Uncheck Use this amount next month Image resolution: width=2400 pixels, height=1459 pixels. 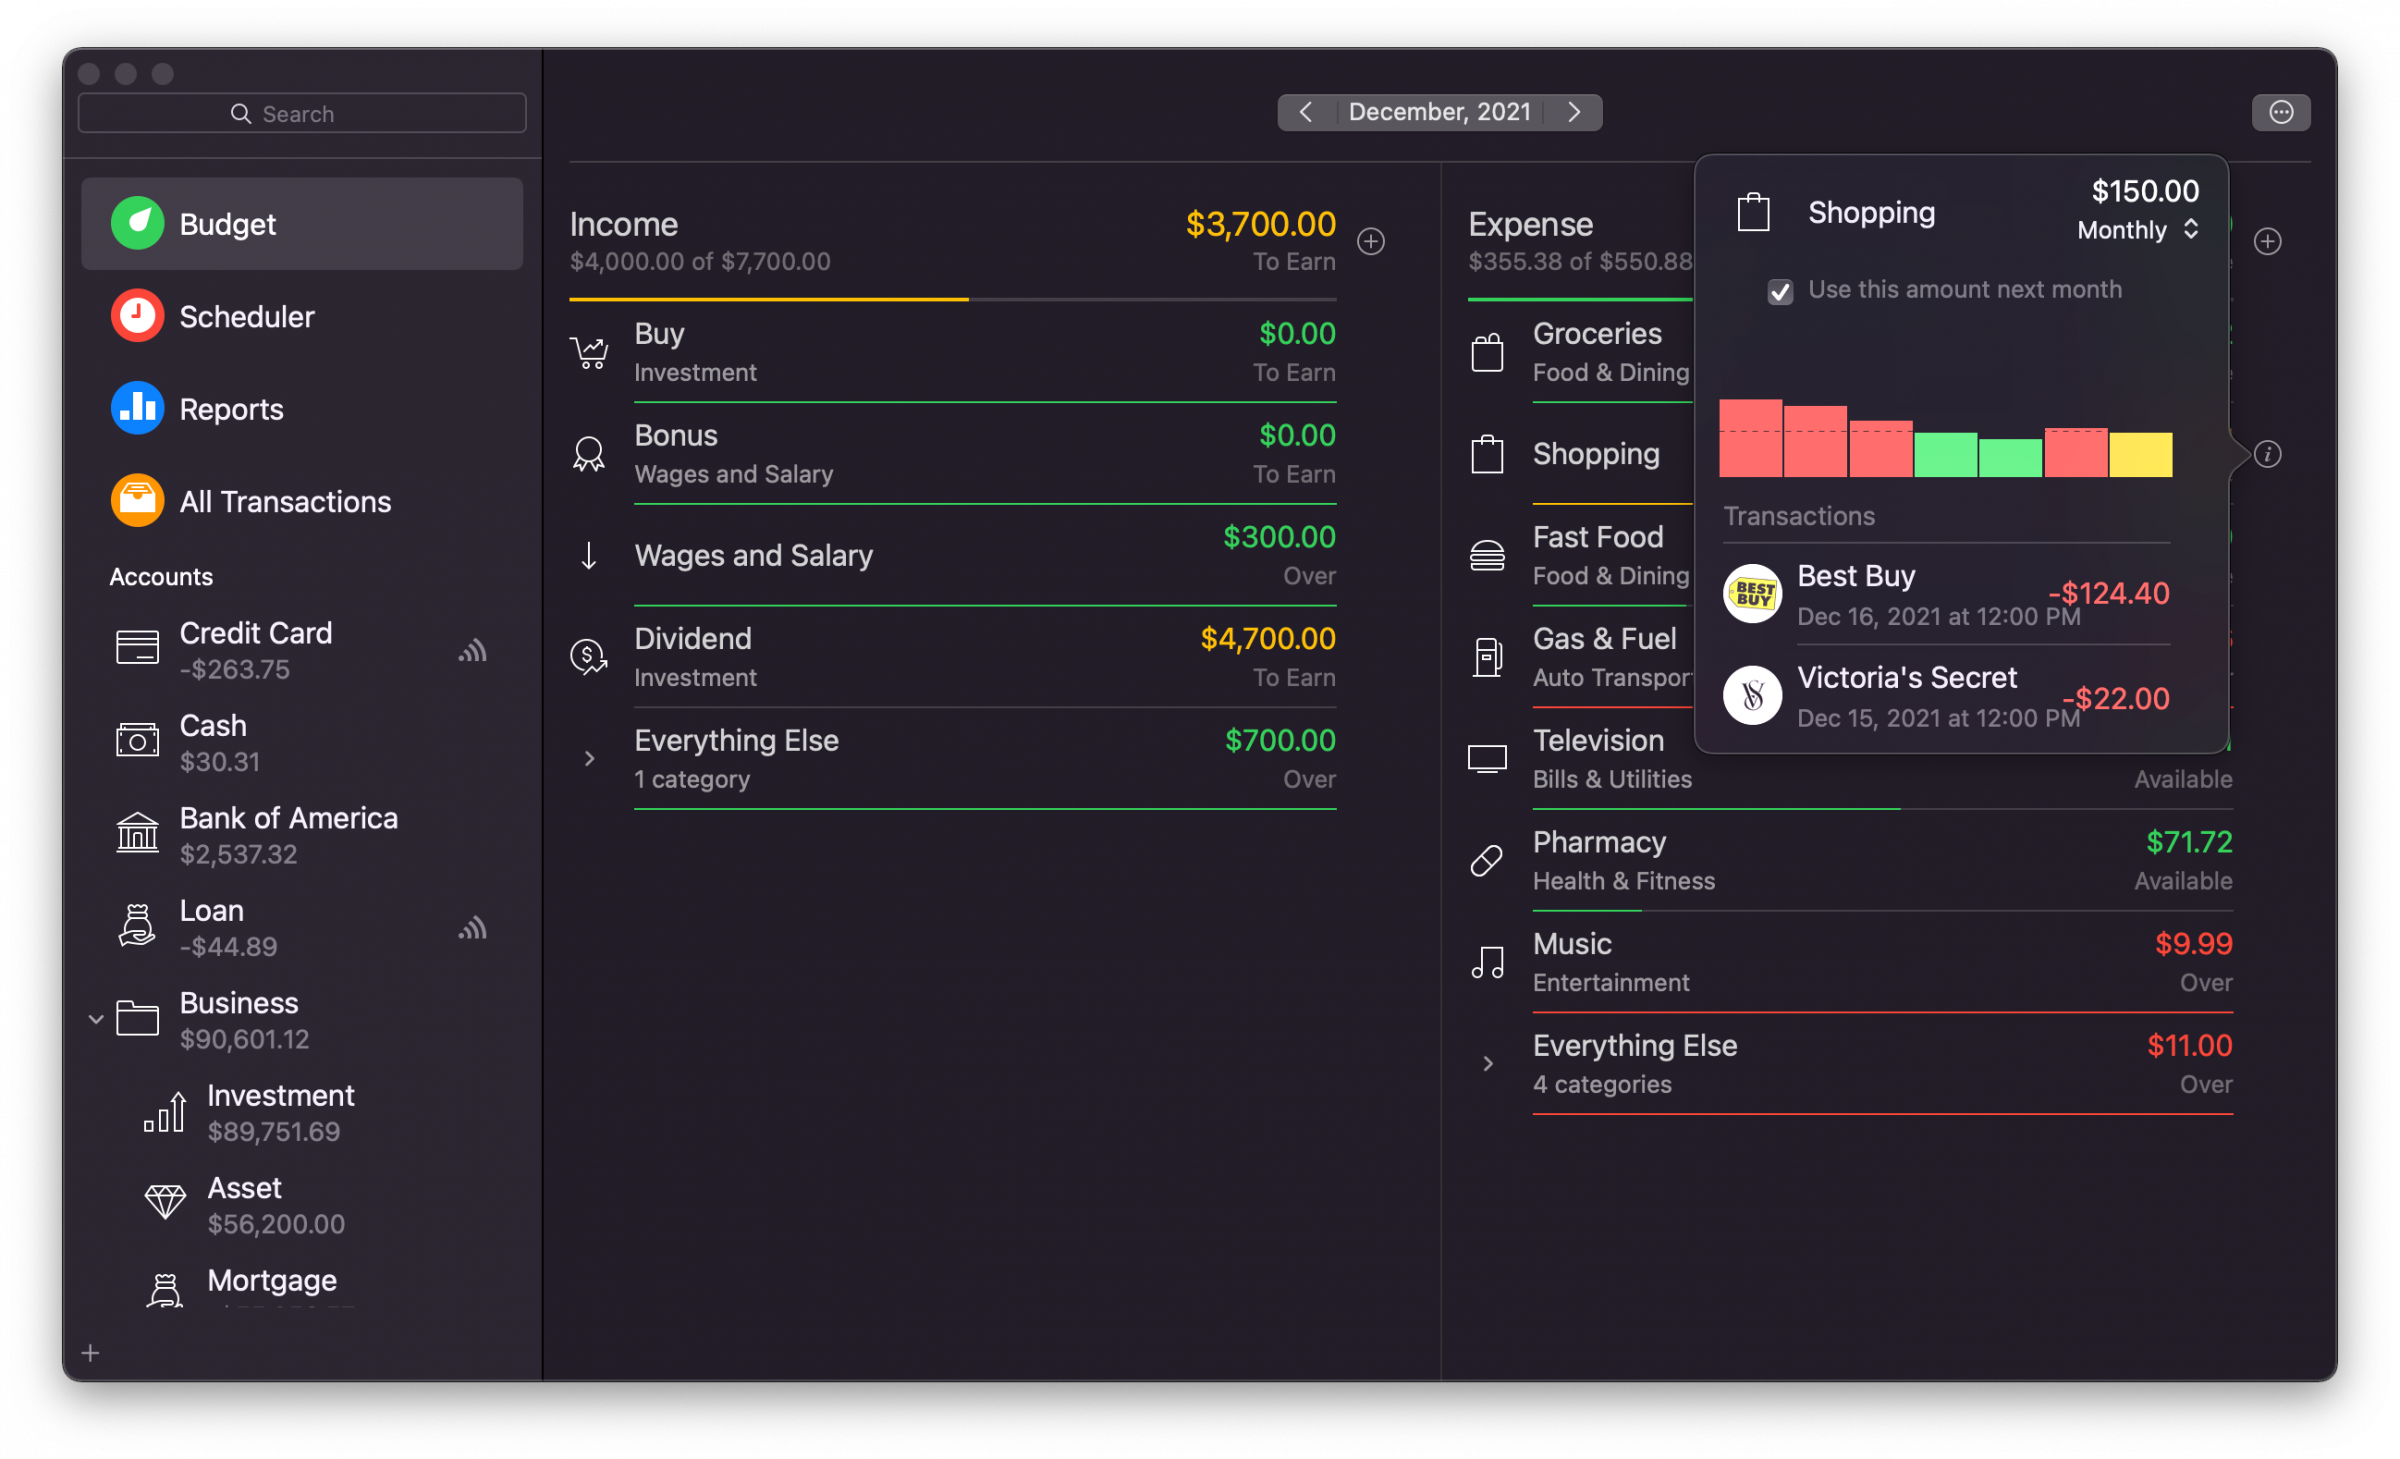click(x=1780, y=291)
